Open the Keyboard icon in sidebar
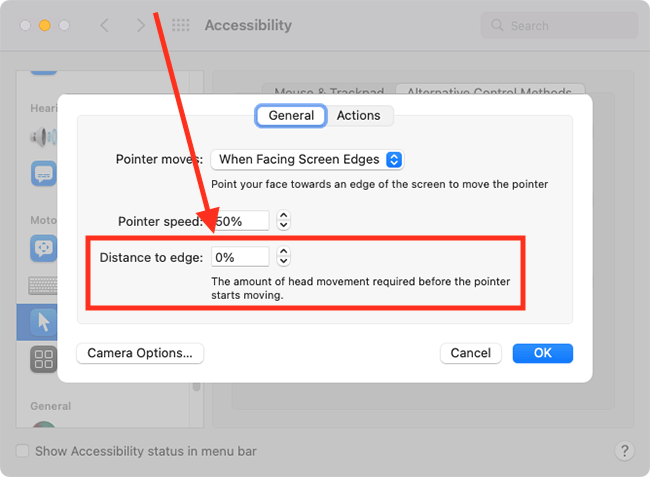Image resolution: width=650 pixels, height=477 pixels. tap(43, 286)
